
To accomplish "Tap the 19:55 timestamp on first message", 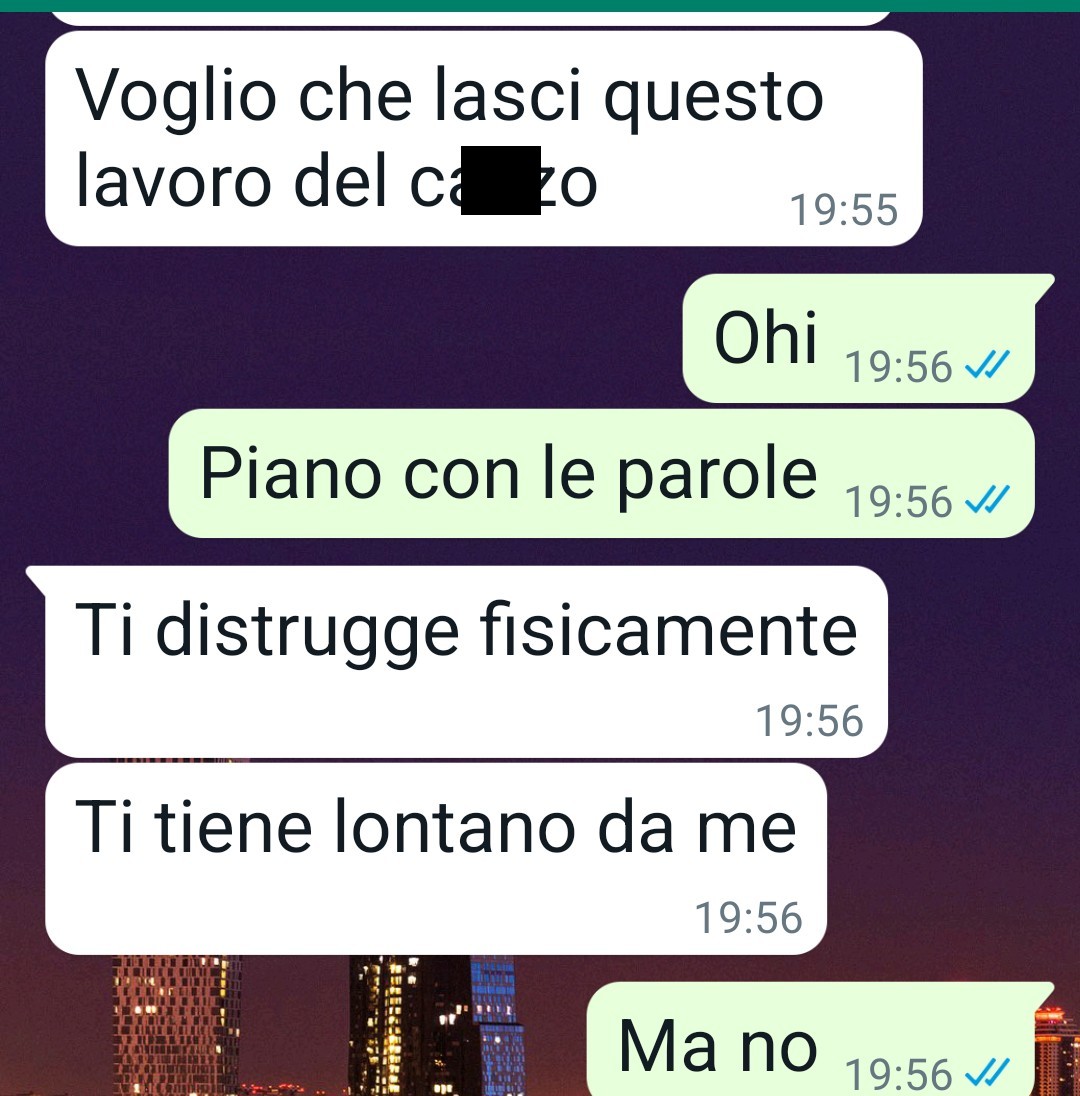I will coord(844,210).
